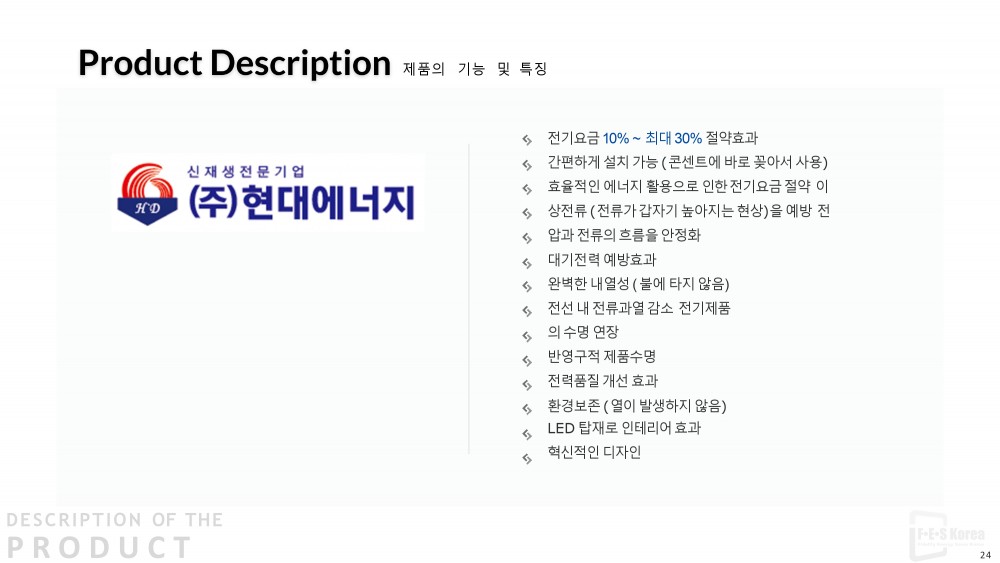Select the Product Description title text
This screenshot has width=1000, height=563.
[234, 63]
